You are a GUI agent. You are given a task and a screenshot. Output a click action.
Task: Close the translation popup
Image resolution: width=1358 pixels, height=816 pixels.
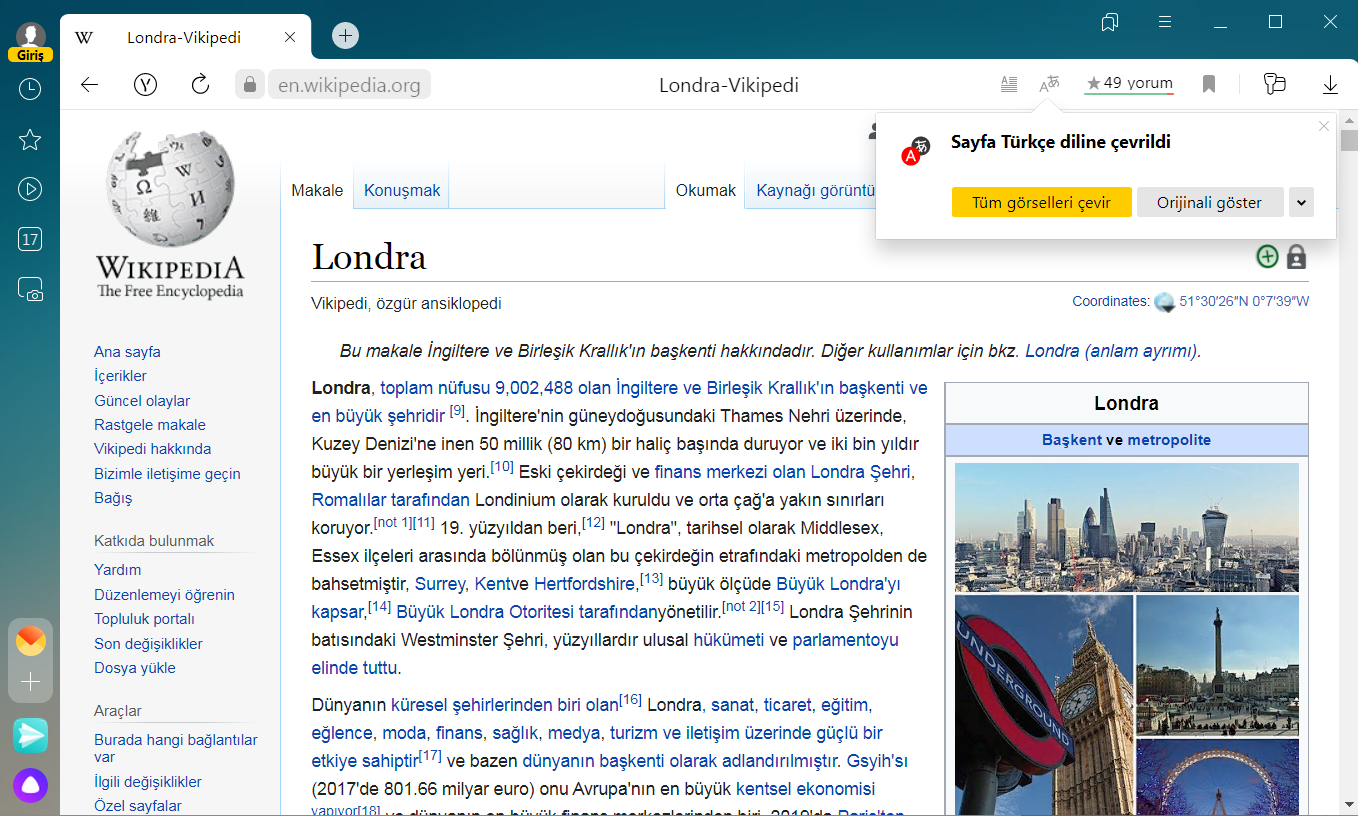coord(1324,126)
